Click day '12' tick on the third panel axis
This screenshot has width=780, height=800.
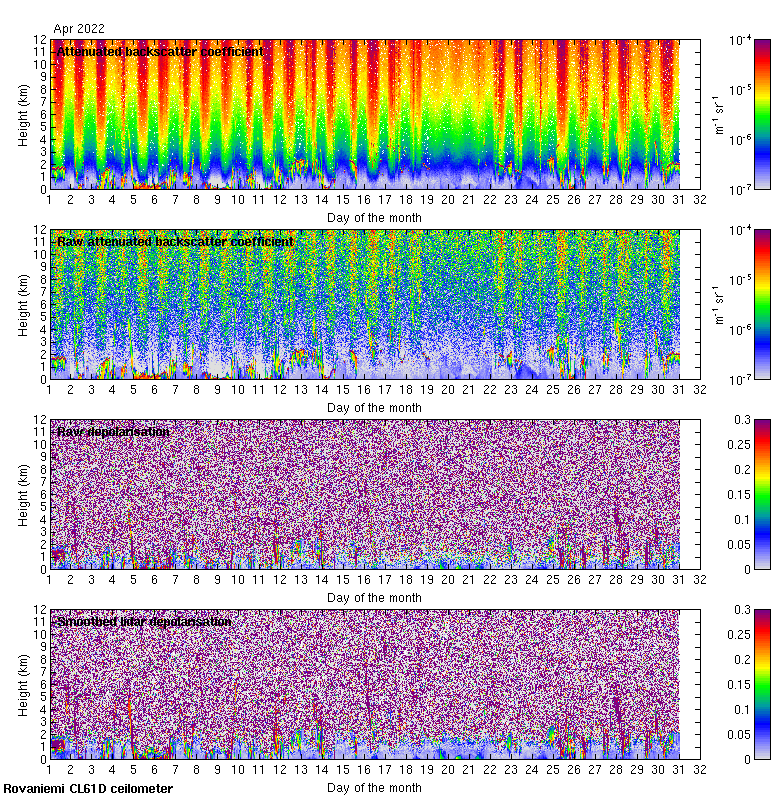280,580
